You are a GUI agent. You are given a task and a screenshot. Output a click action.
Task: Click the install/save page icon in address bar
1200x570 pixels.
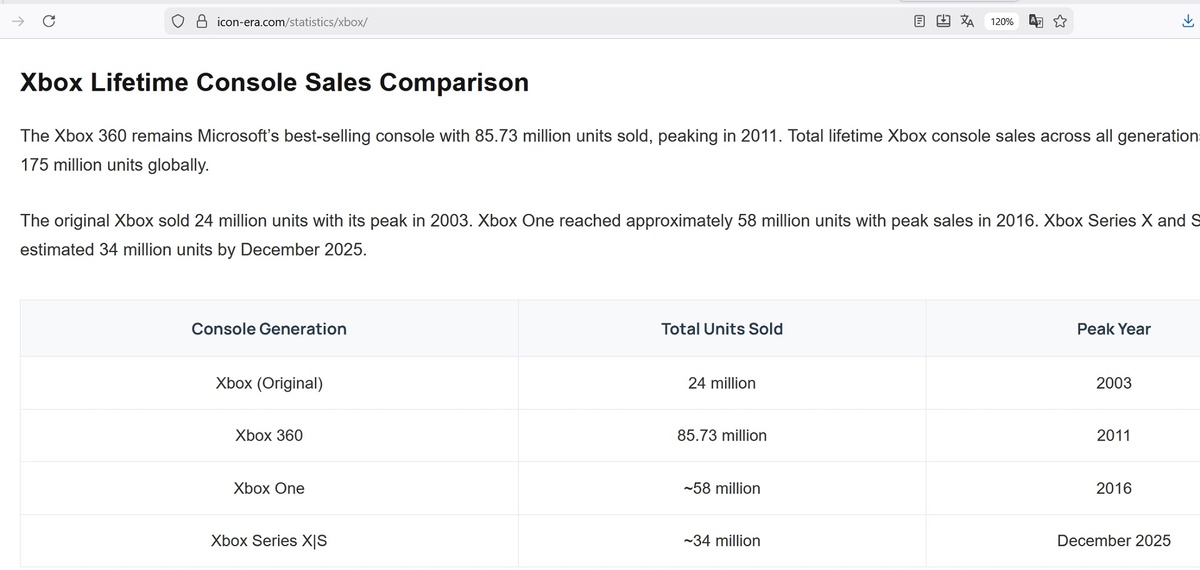click(x=943, y=21)
